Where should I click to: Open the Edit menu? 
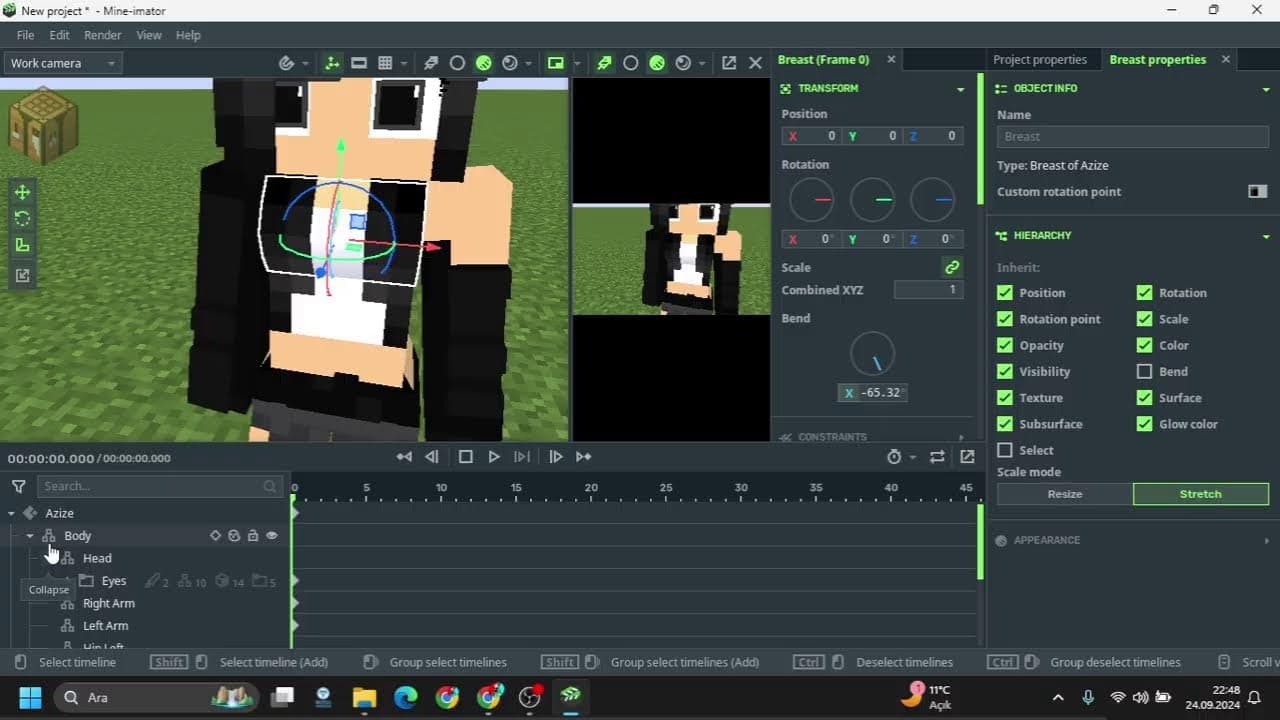(60, 35)
